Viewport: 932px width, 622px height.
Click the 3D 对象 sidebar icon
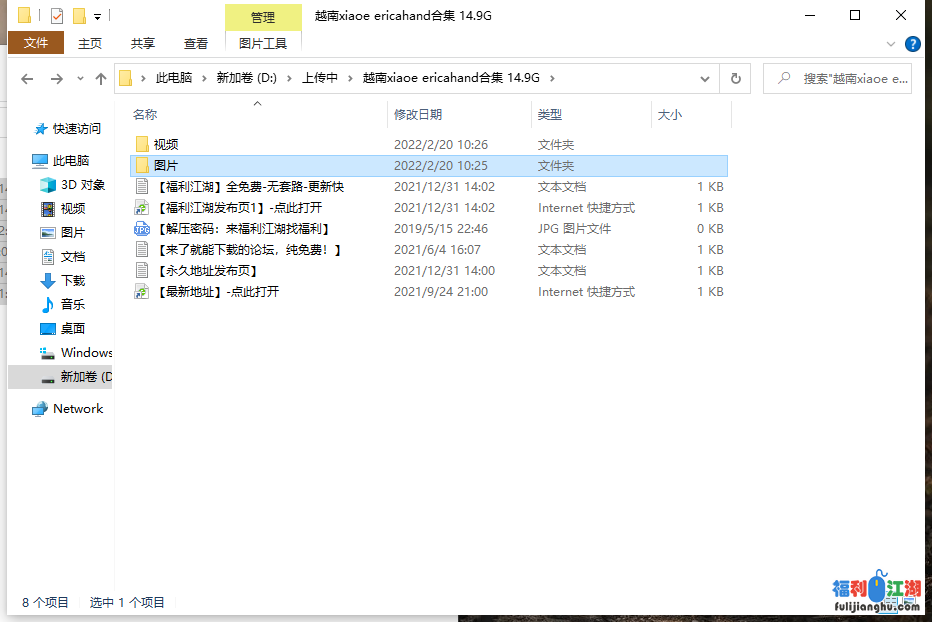pos(47,185)
